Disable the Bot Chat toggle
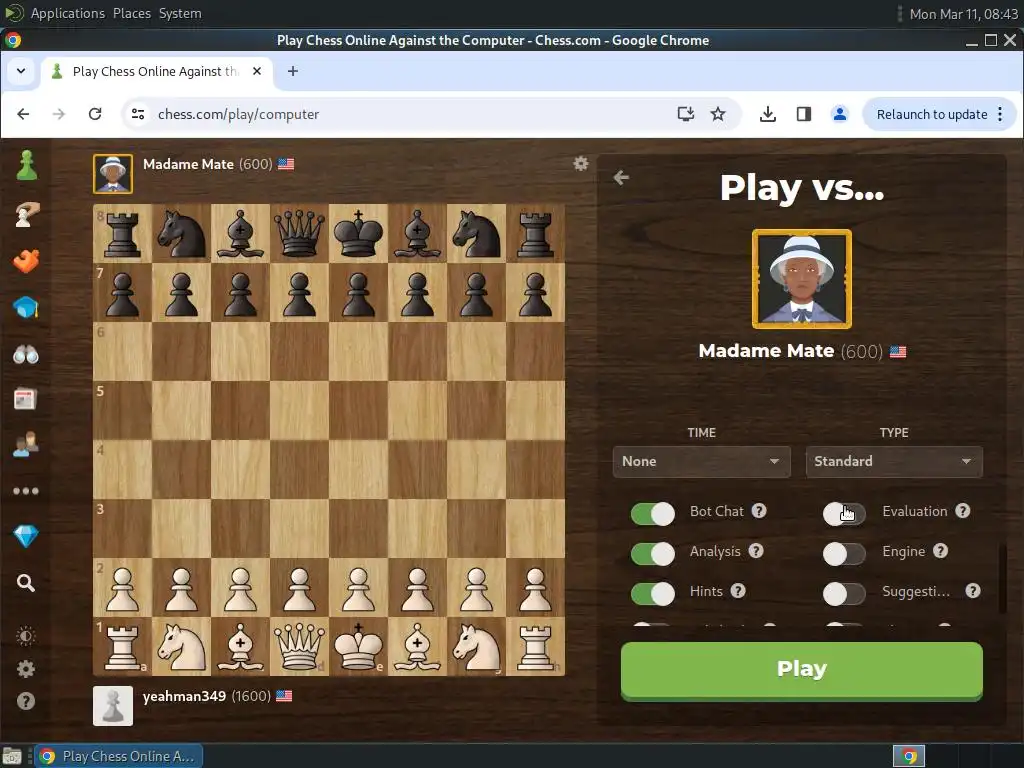Viewport: 1024px width, 768px height. [x=652, y=513]
